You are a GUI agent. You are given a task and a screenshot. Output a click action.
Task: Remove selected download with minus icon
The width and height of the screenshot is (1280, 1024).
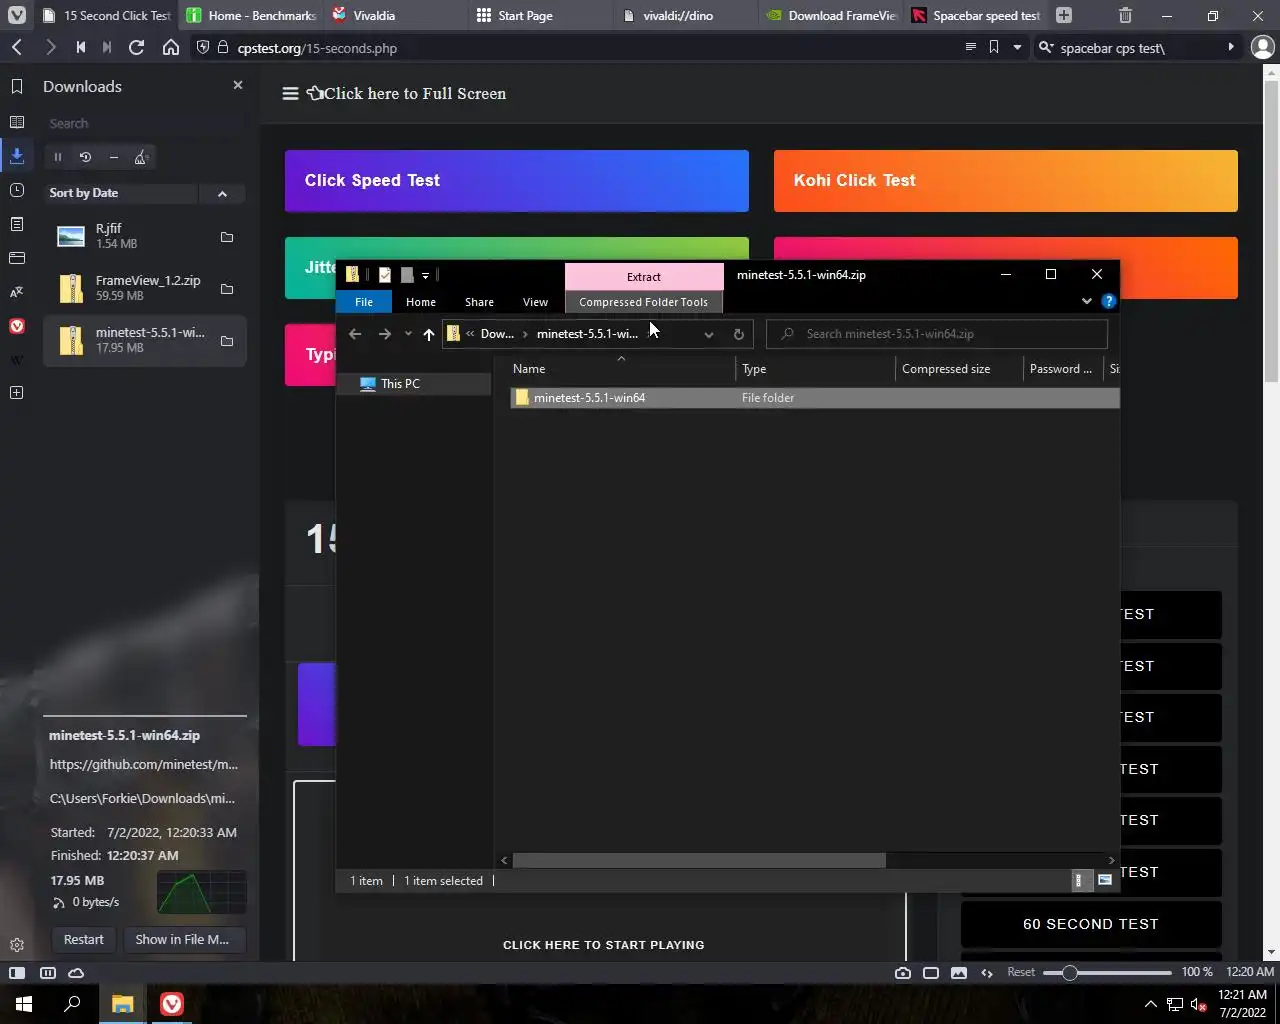click(113, 157)
